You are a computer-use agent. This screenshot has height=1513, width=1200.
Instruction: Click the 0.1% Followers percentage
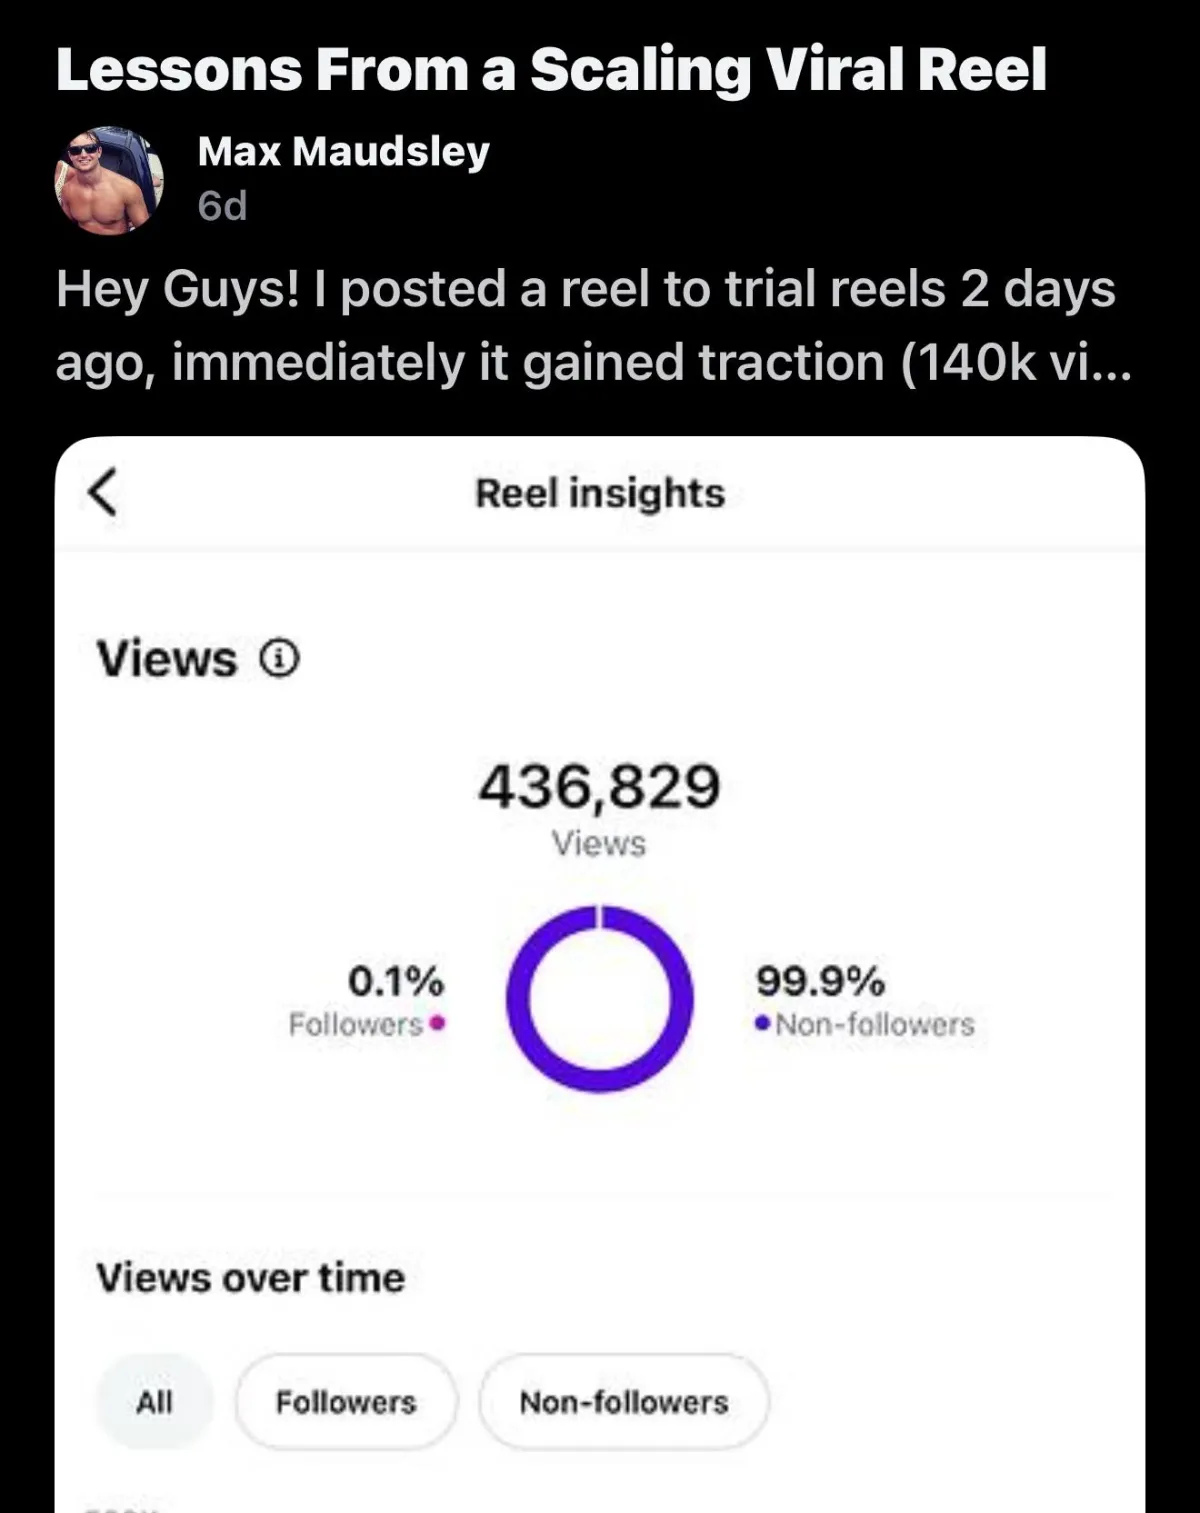point(396,981)
